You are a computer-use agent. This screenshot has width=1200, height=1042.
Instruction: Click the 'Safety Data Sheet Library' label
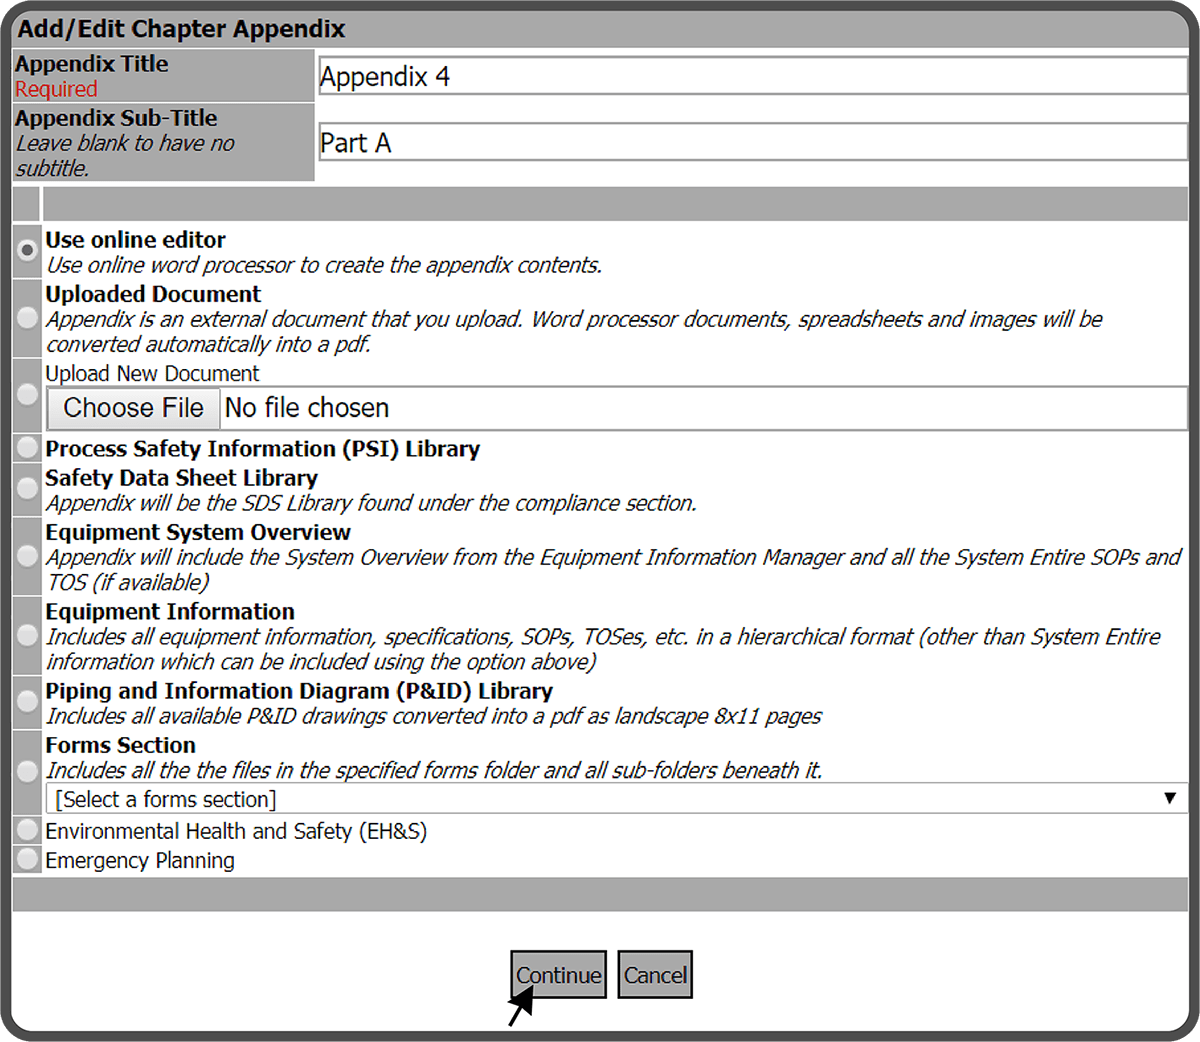(x=181, y=478)
